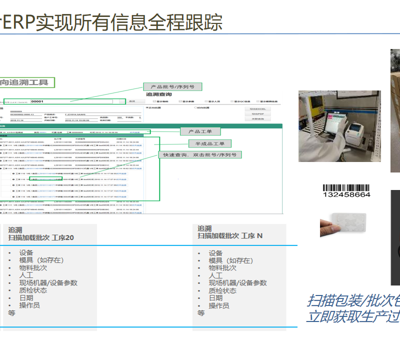
Task: Tick the first checkbox under 追溯查询 heading
Action: [154, 101]
